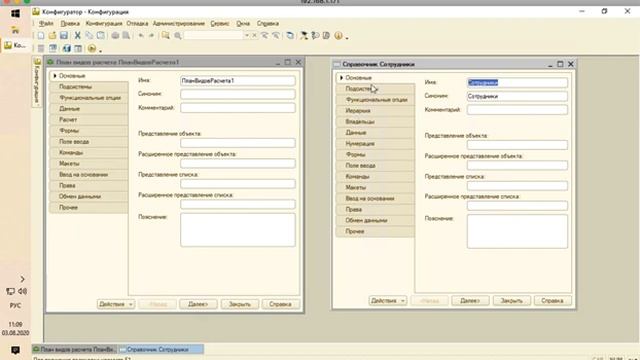Viewport: 640px width, 360px height.
Task: Open the notification center icon
Action: tap(15, 350)
